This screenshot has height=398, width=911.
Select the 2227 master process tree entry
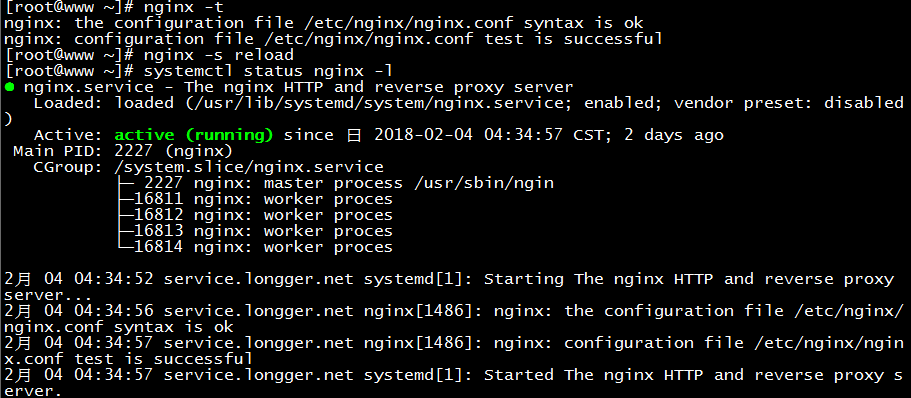click(x=335, y=184)
